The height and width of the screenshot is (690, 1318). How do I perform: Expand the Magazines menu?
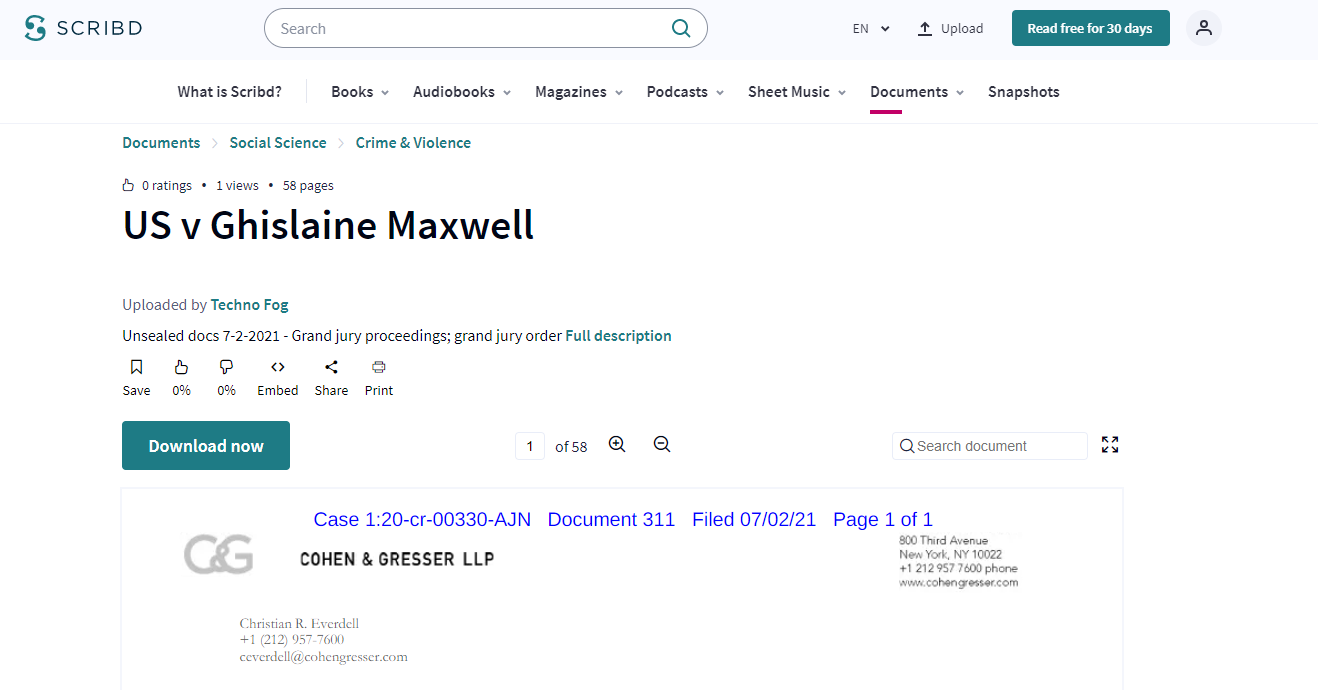579,92
